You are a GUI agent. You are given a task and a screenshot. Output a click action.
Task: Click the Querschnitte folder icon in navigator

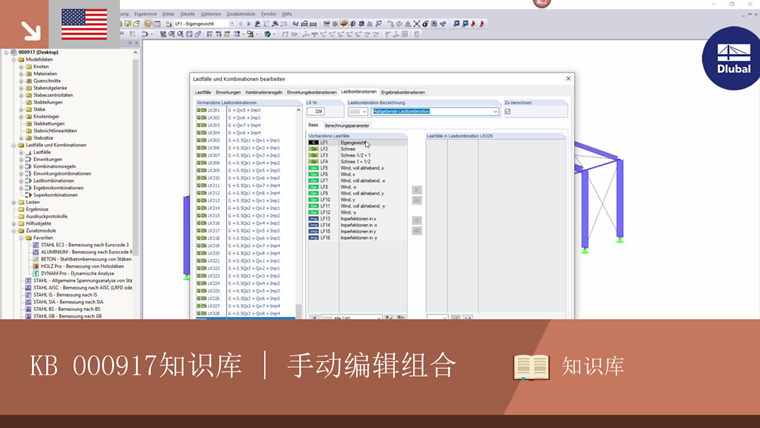click(x=29, y=81)
